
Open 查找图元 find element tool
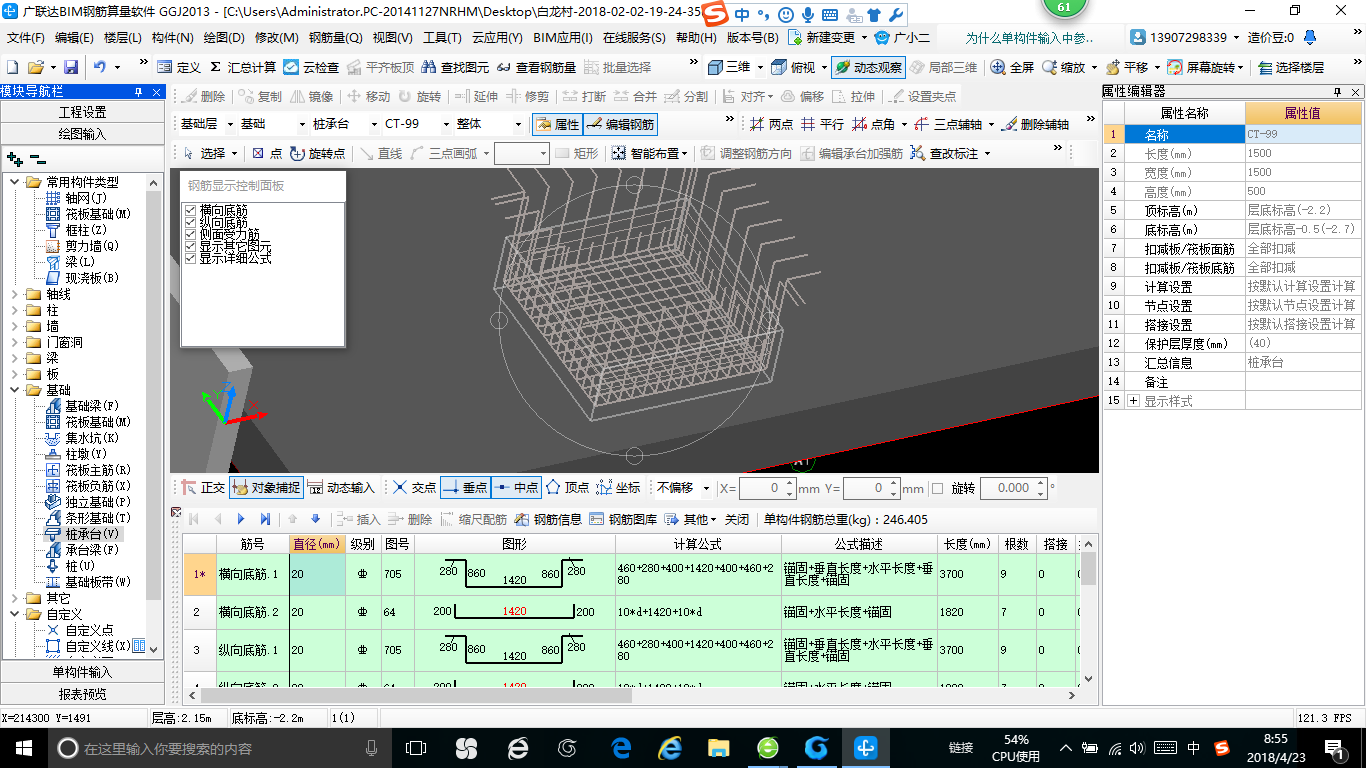455,67
